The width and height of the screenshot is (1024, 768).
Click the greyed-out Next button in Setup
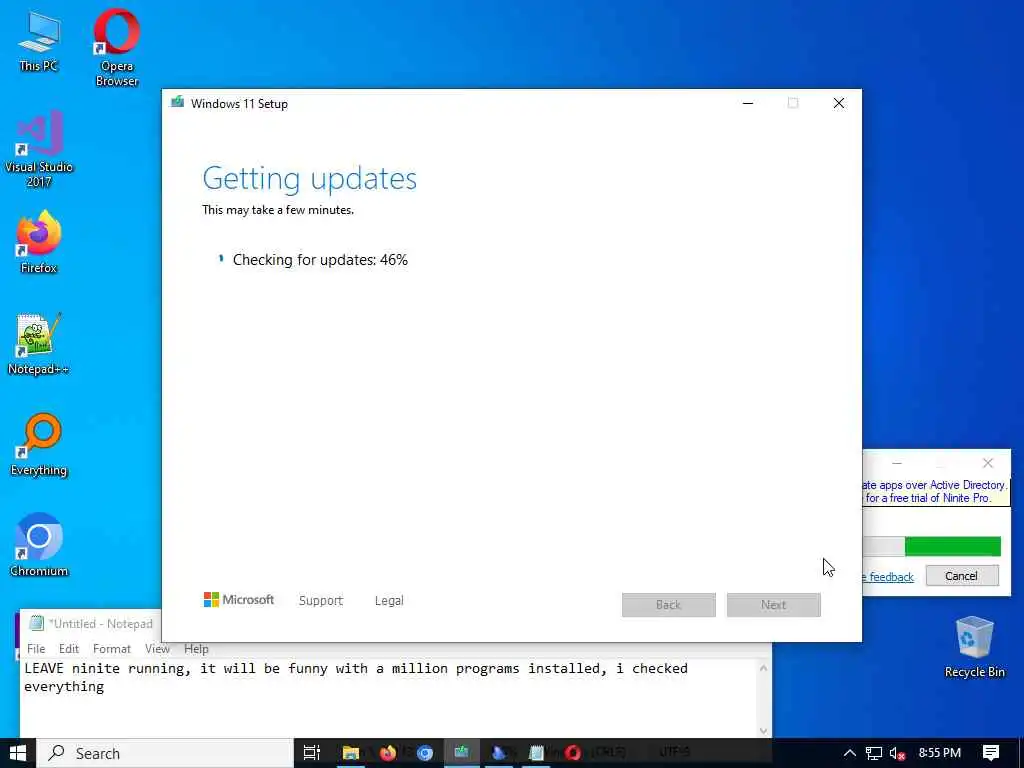(774, 605)
